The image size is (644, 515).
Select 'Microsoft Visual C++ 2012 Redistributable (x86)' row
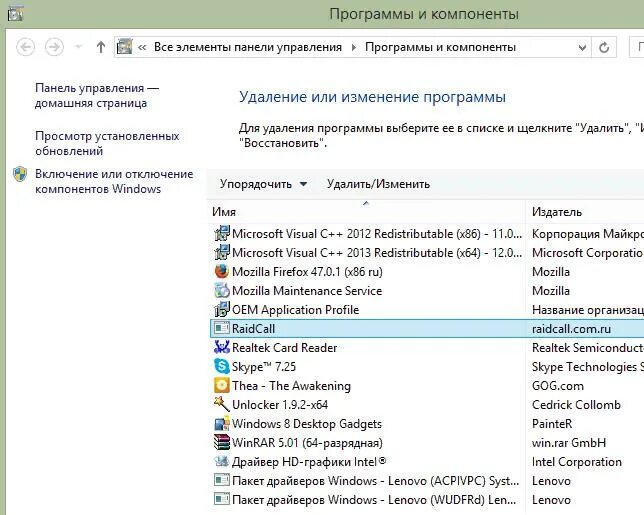click(377, 234)
